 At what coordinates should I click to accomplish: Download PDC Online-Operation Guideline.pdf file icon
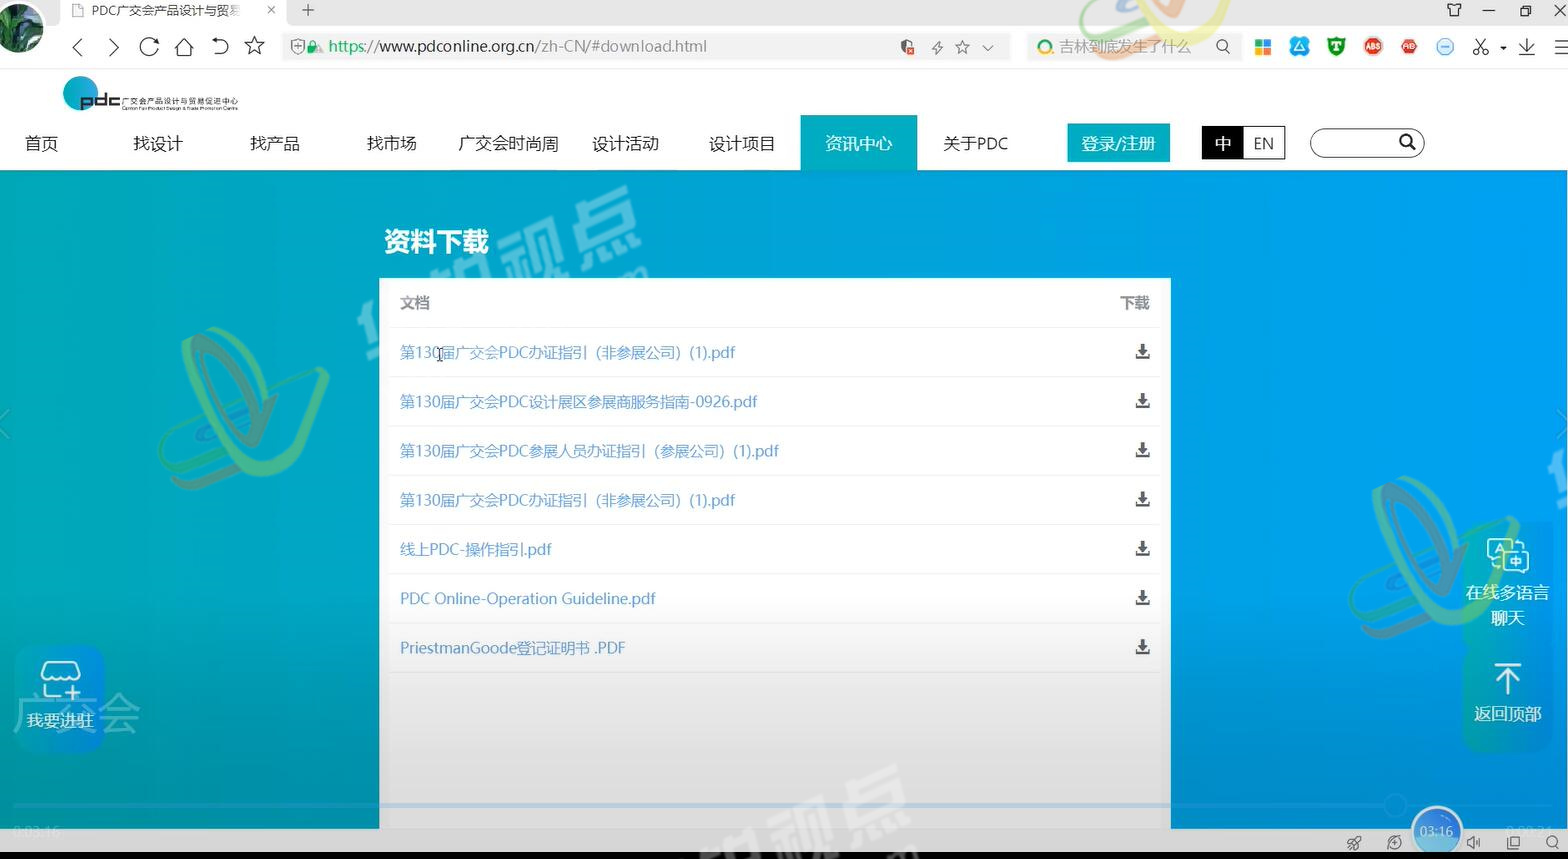tap(1142, 598)
